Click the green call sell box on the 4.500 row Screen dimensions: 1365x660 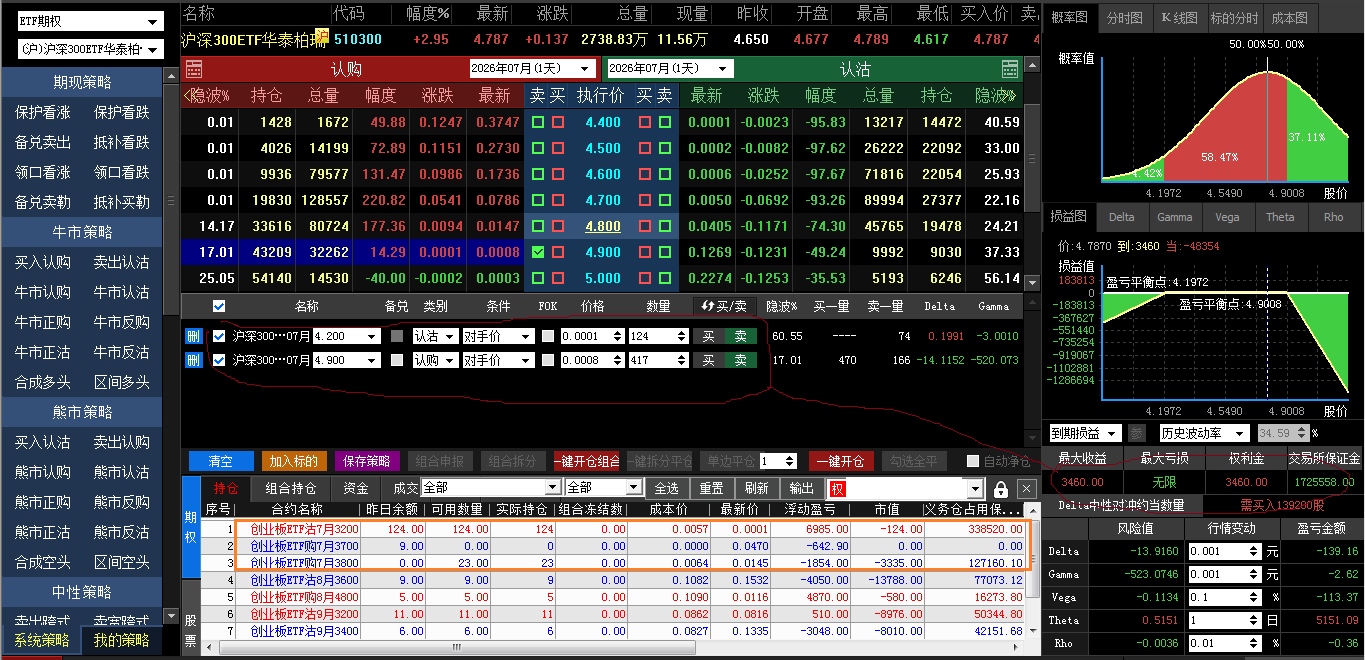click(x=538, y=148)
